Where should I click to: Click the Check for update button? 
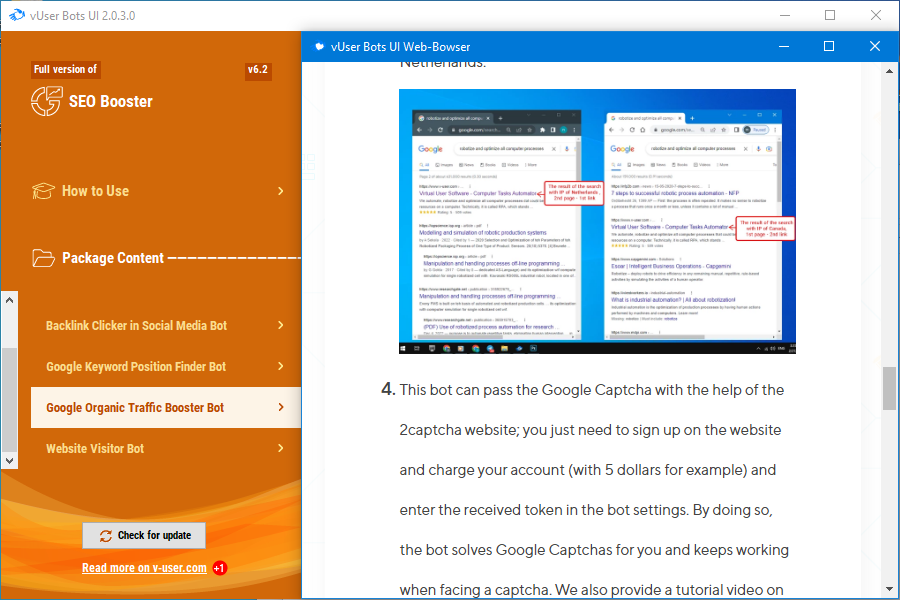(144, 535)
